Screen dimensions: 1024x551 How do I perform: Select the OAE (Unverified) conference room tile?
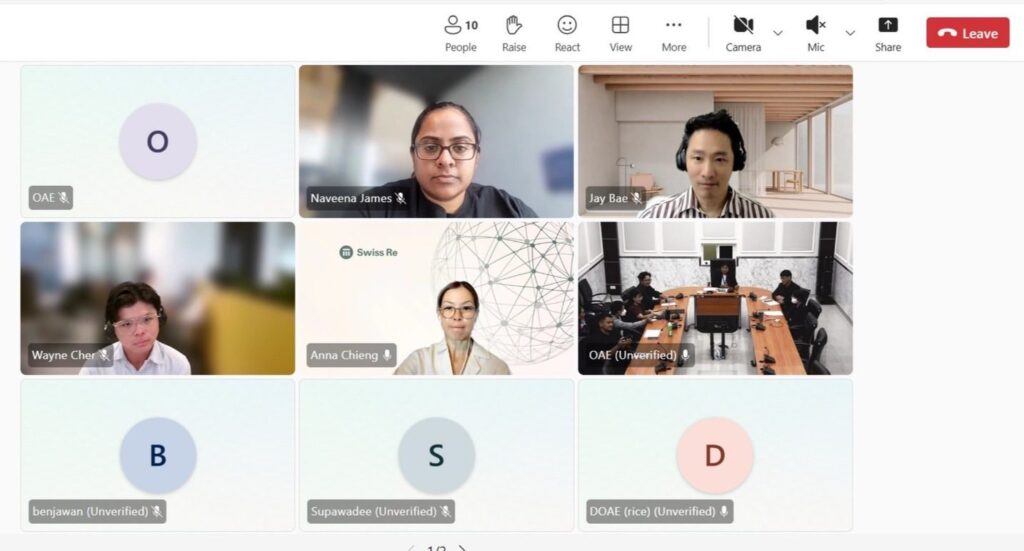click(715, 298)
